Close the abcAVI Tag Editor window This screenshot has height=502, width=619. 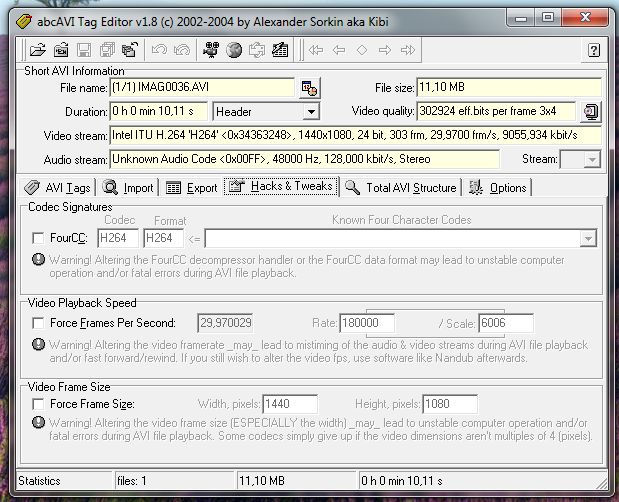pos(585,18)
